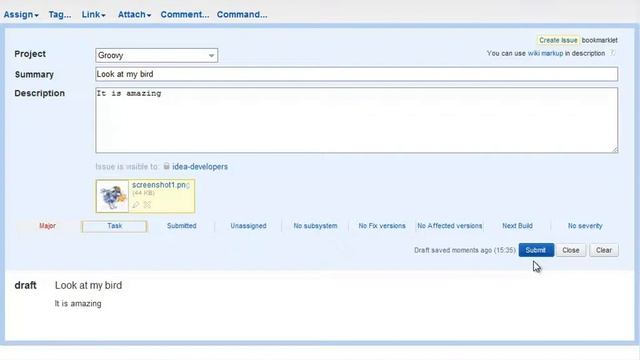Click the 'Draft saved moments ago' status text
640x360 pixels.
click(464, 250)
